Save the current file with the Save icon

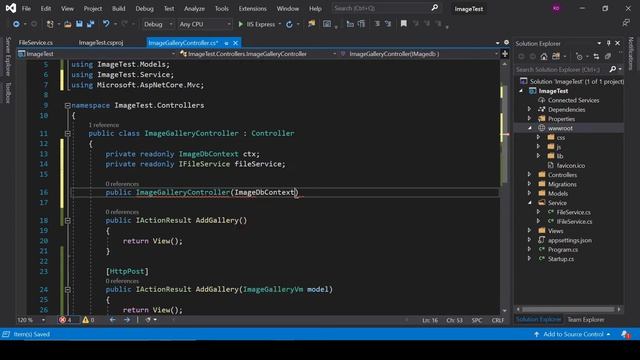coord(79,24)
